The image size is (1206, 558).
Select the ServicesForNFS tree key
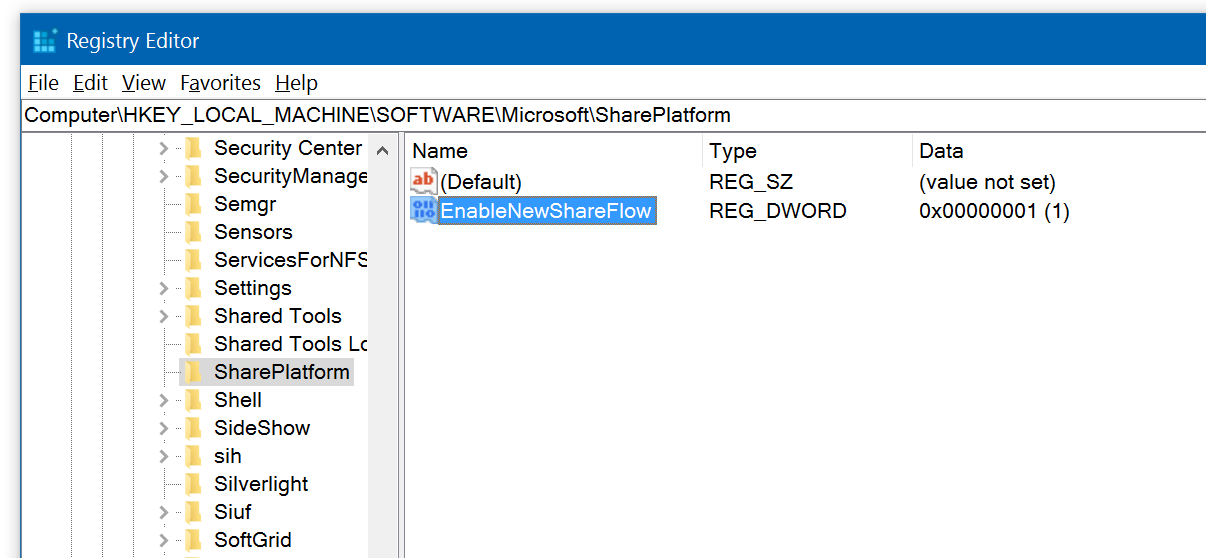tap(290, 260)
